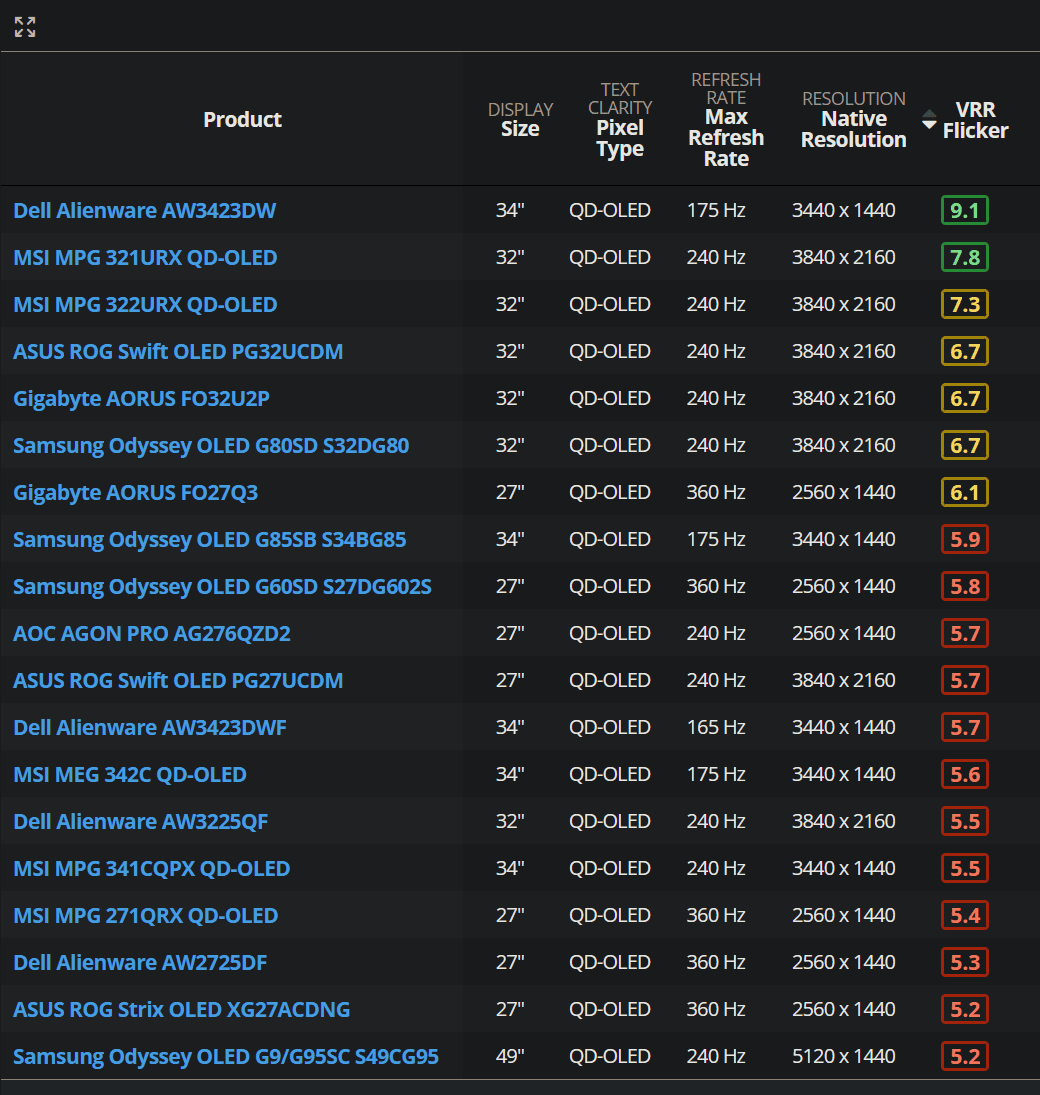Screen dimensions: 1040x1095
Task: Click the 5.8 VRR Flicker score
Action: 965,587
